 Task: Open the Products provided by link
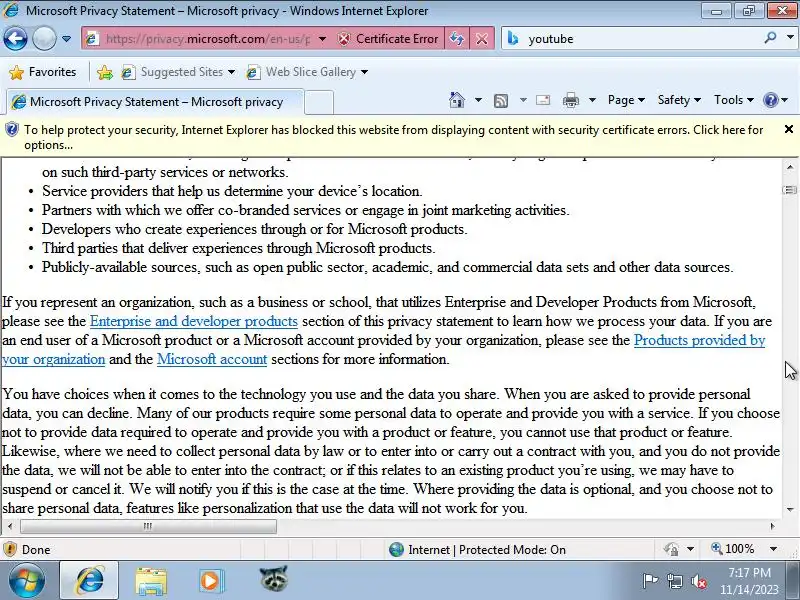[699, 340]
